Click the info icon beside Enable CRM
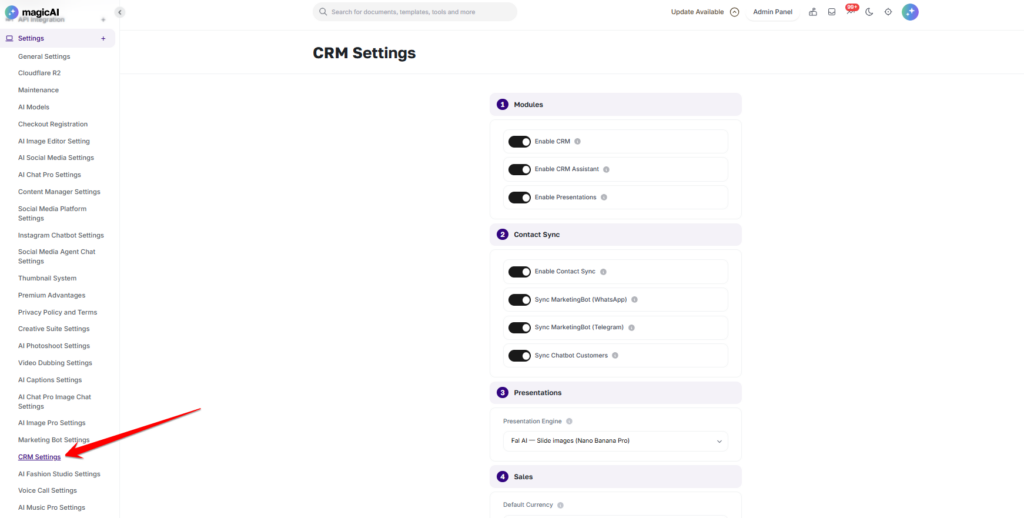This screenshot has height=518, width=1024. [577, 141]
